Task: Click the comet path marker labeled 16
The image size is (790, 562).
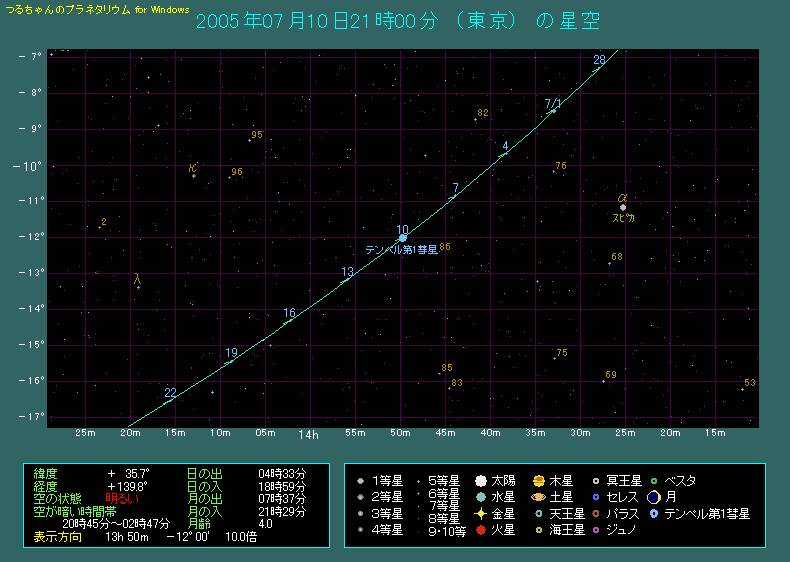Action: pyautogui.click(x=287, y=322)
